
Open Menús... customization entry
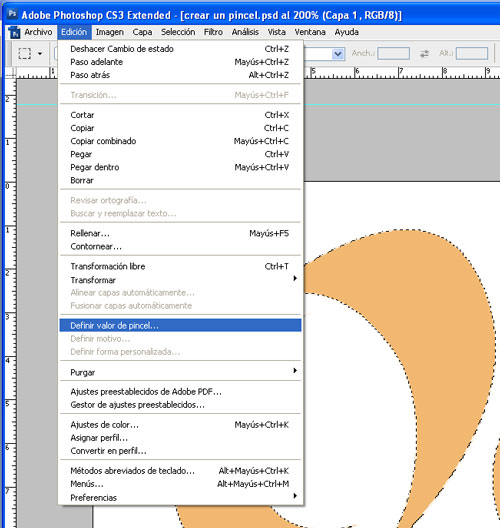(180, 484)
